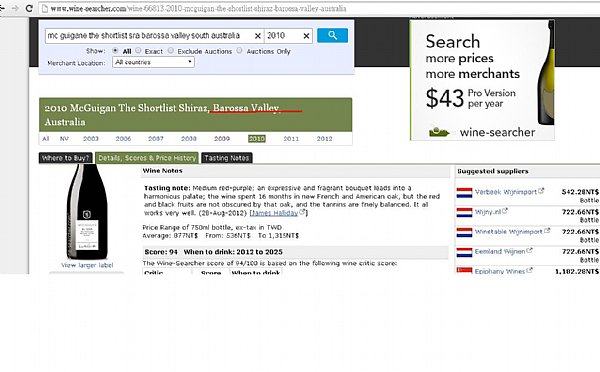The width and height of the screenshot is (600, 372).
Task: Click the Netherlands flag next to Wijny.nl
Action: (x=464, y=212)
